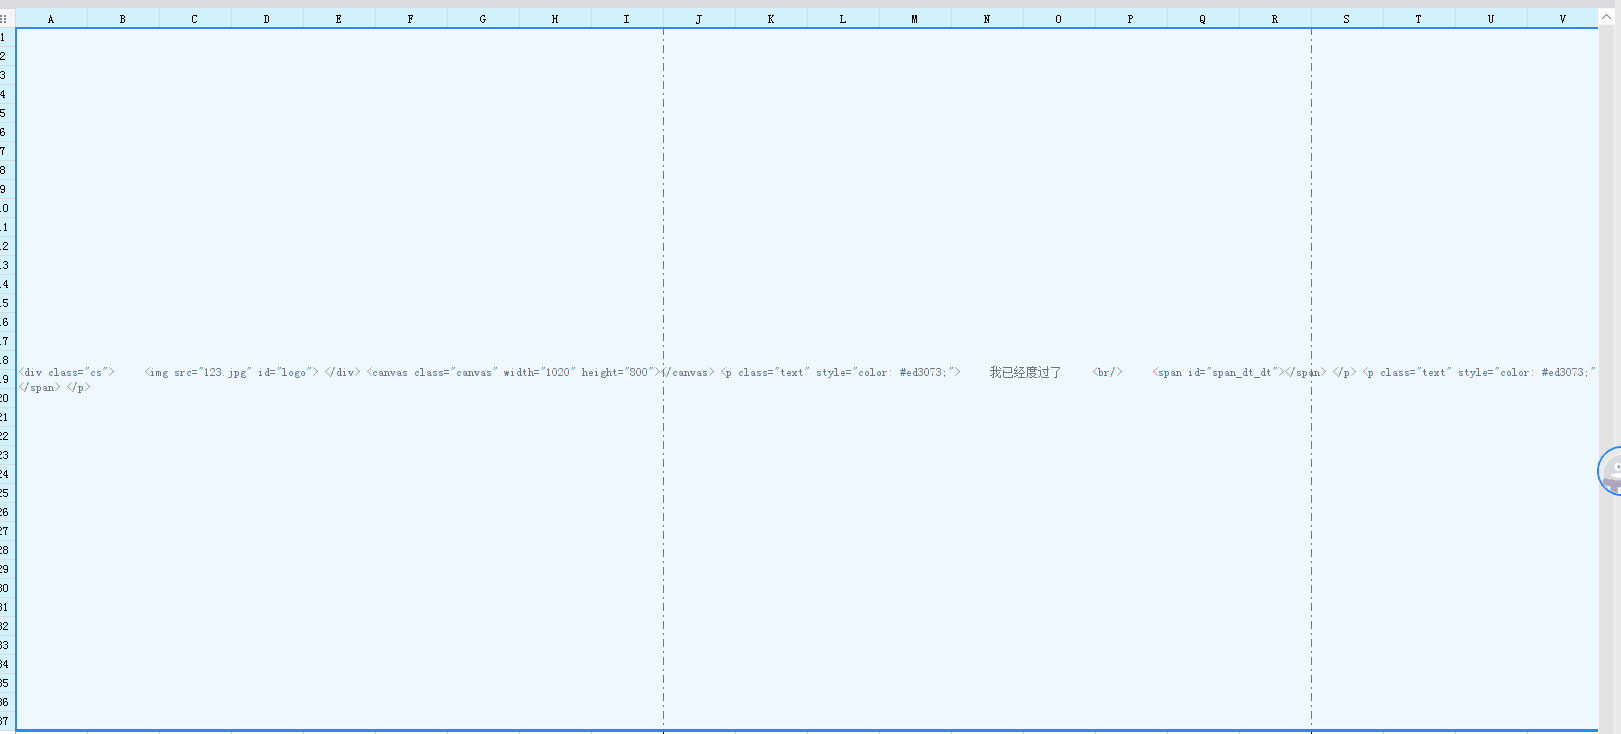Select column R header
This screenshot has height=734, width=1621.
coord(1275,19)
